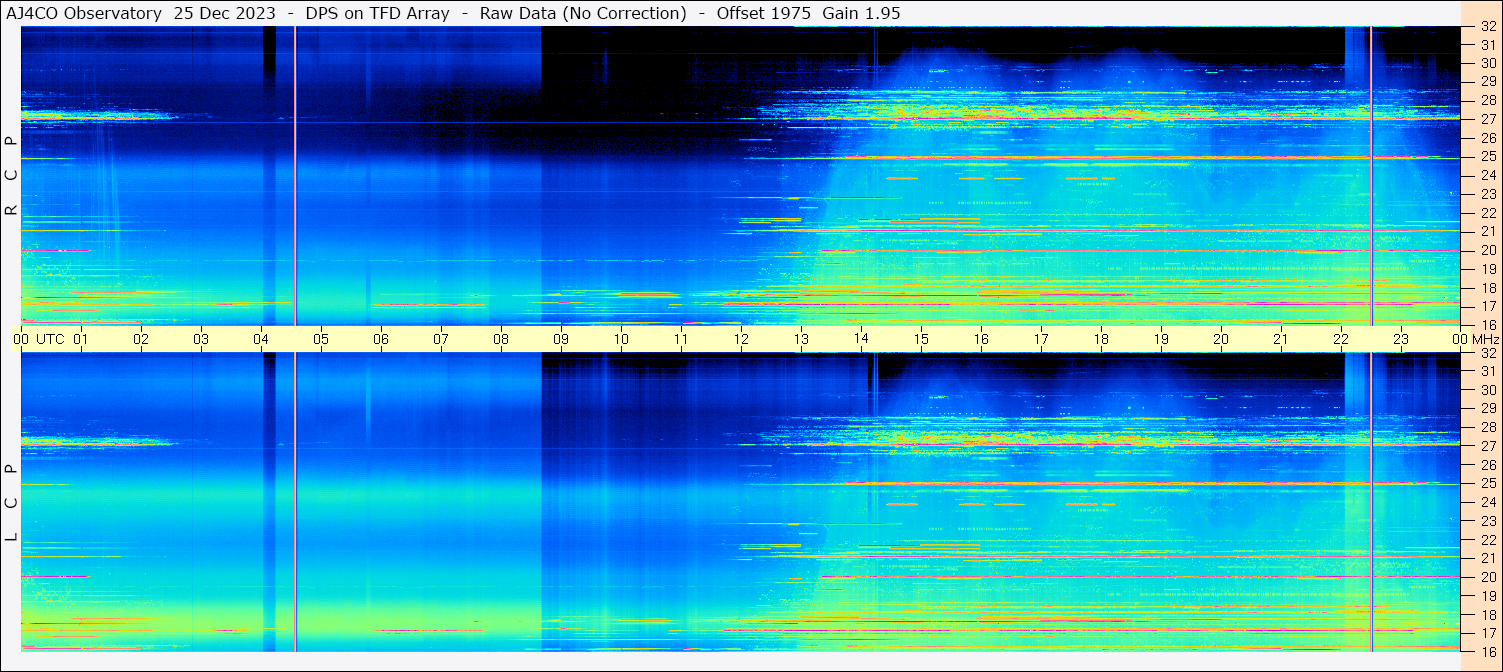Select the 04 hour mark on time axis
Screen dimensions: 1503x672
(261, 339)
